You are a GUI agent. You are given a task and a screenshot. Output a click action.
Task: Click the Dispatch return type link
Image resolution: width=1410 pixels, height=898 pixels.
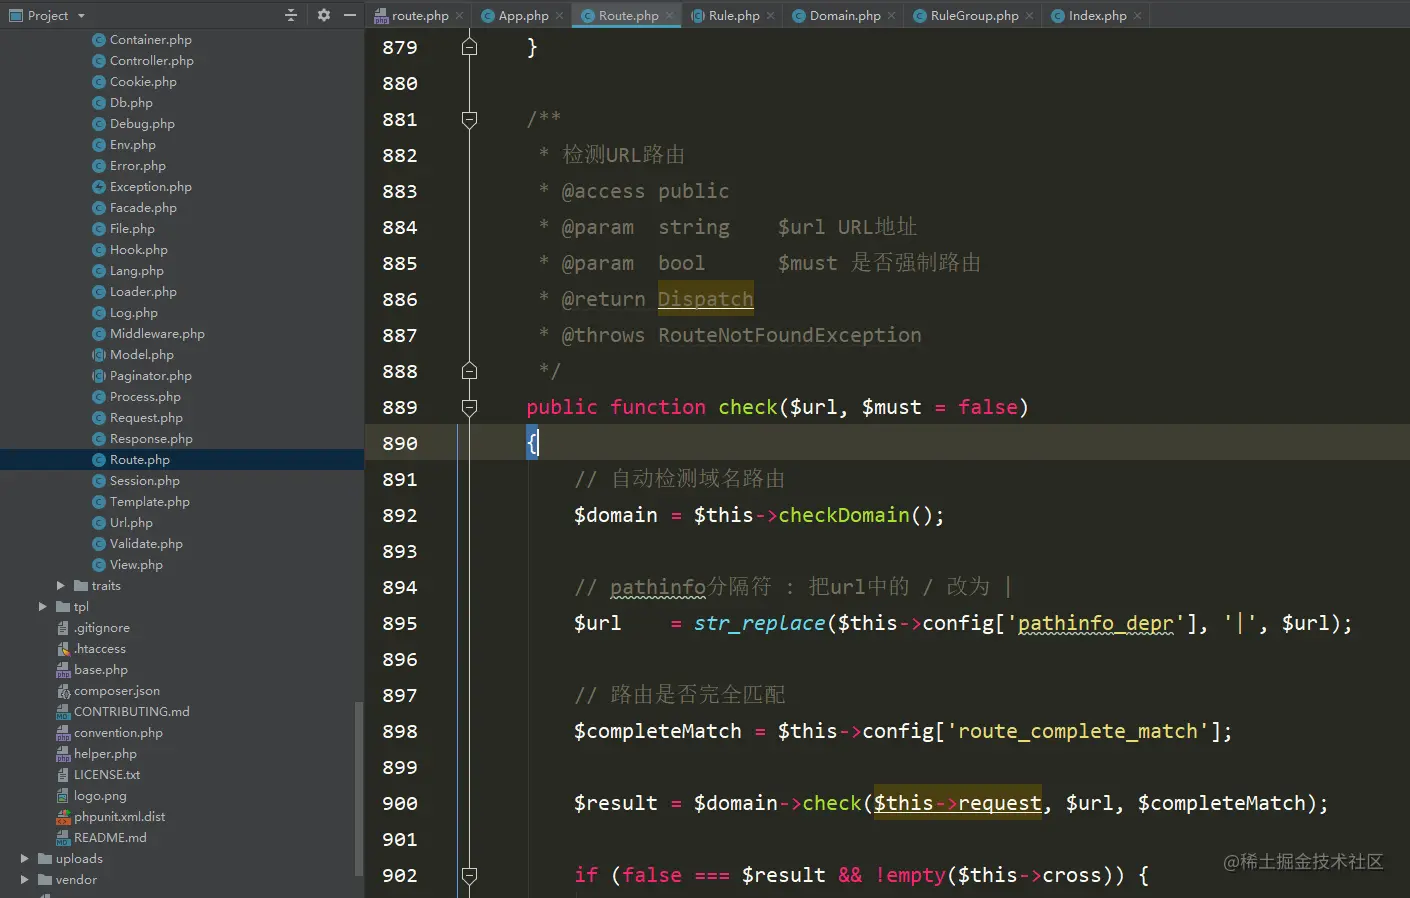705,299
